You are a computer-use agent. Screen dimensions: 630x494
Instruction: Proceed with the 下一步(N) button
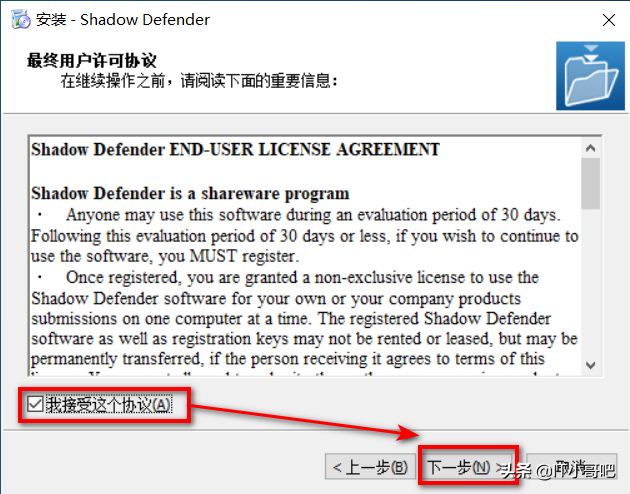pyautogui.click(x=468, y=467)
